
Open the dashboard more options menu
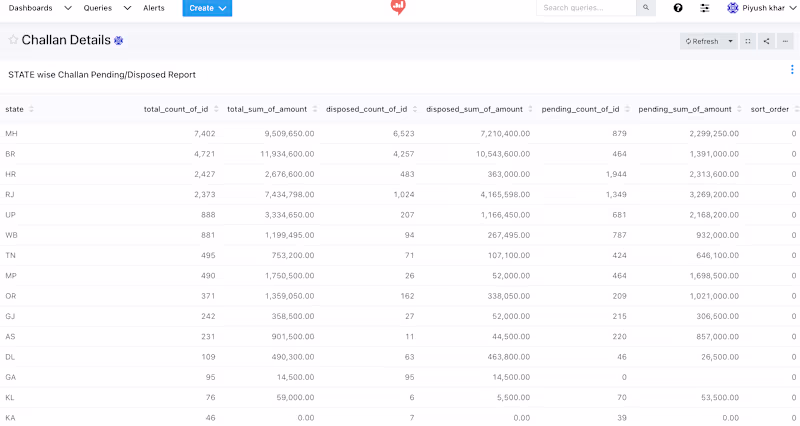pyautogui.click(x=785, y=41)
